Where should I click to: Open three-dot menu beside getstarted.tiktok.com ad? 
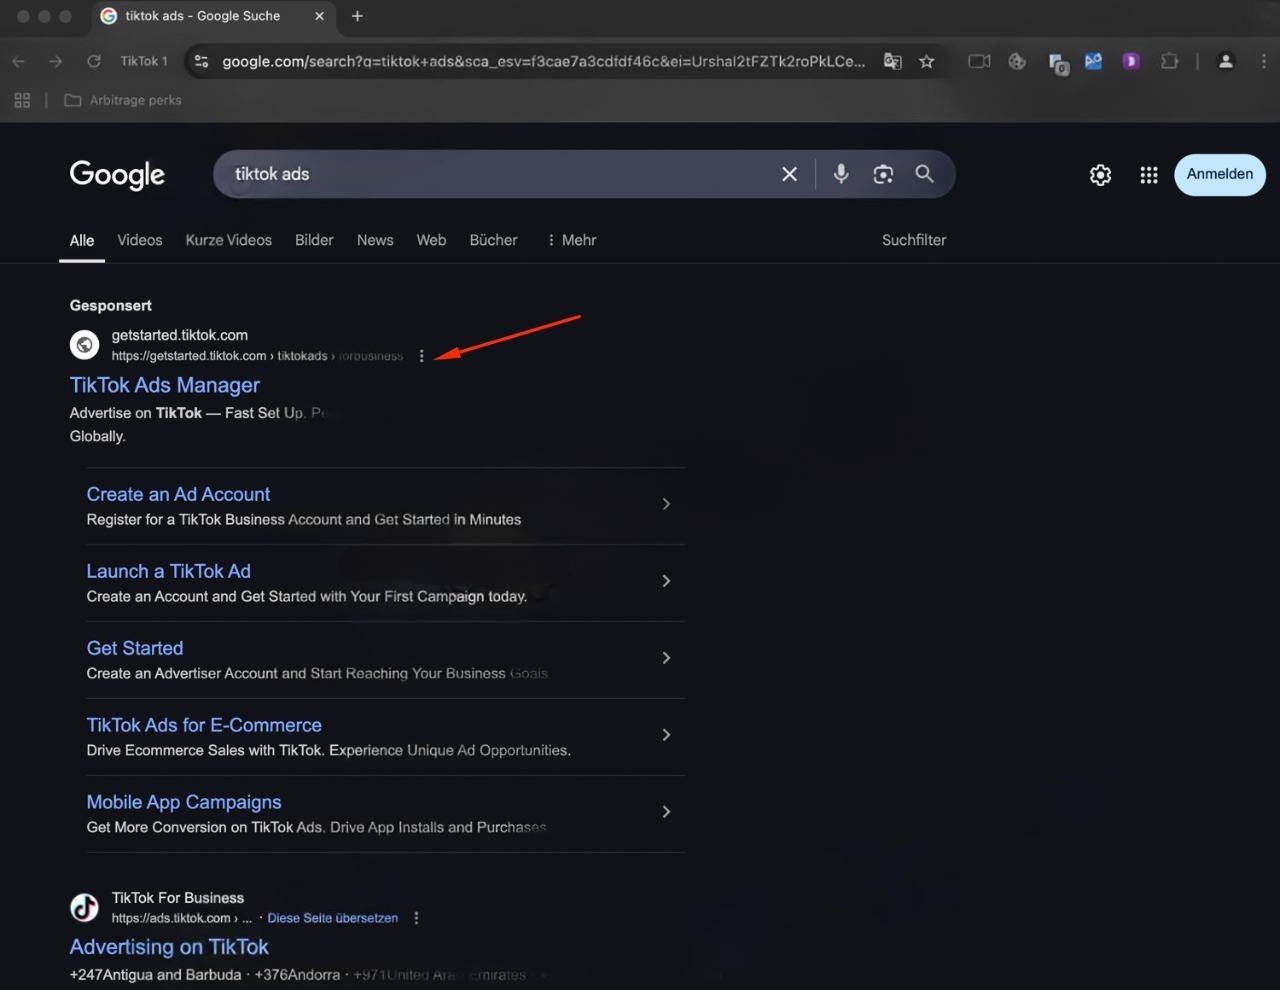(422, 356)
